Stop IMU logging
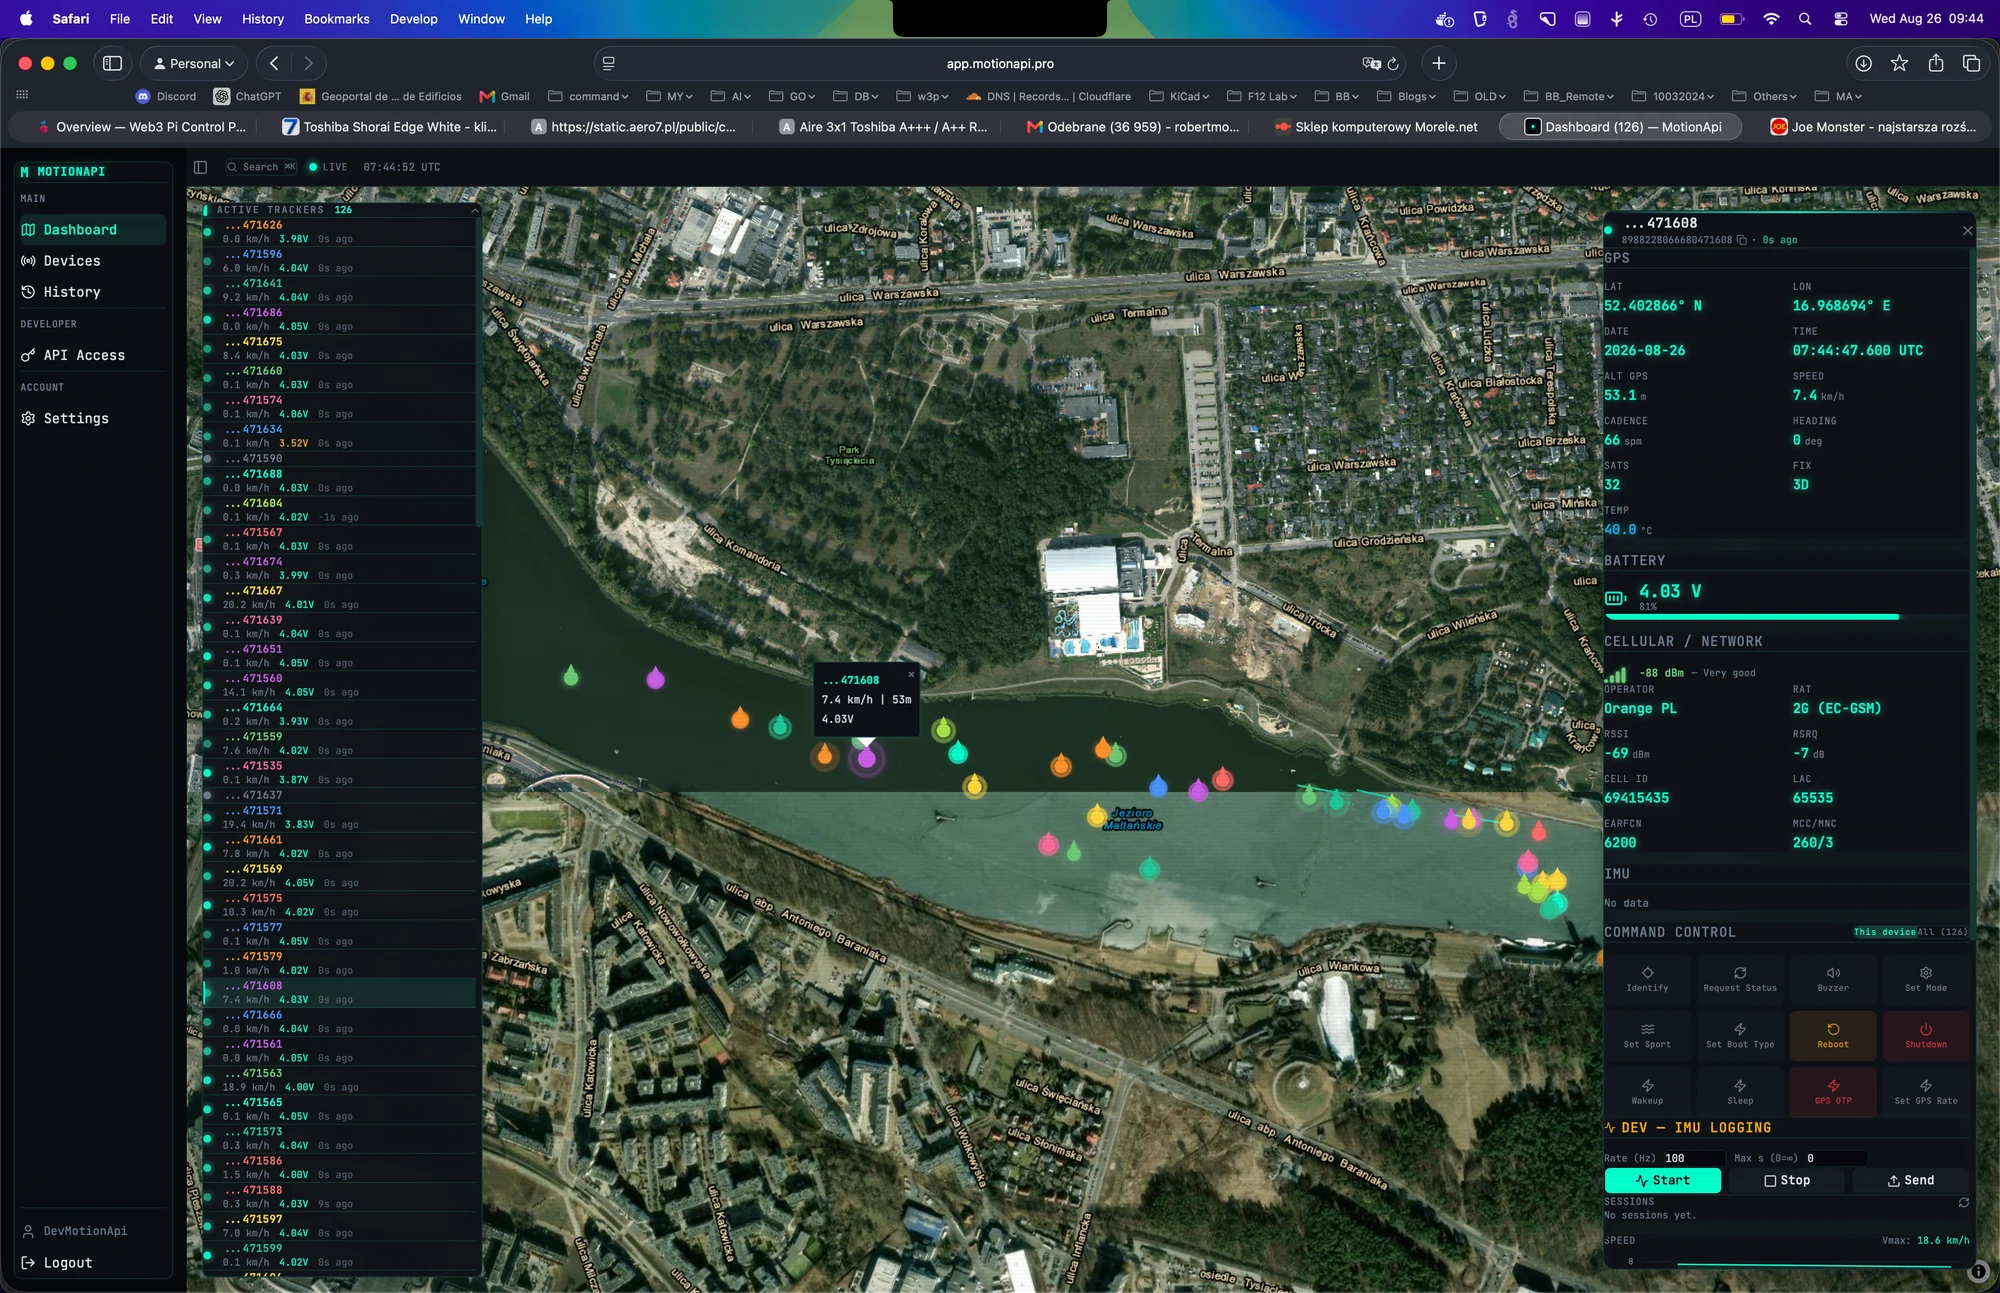 pos(1786,1180)
